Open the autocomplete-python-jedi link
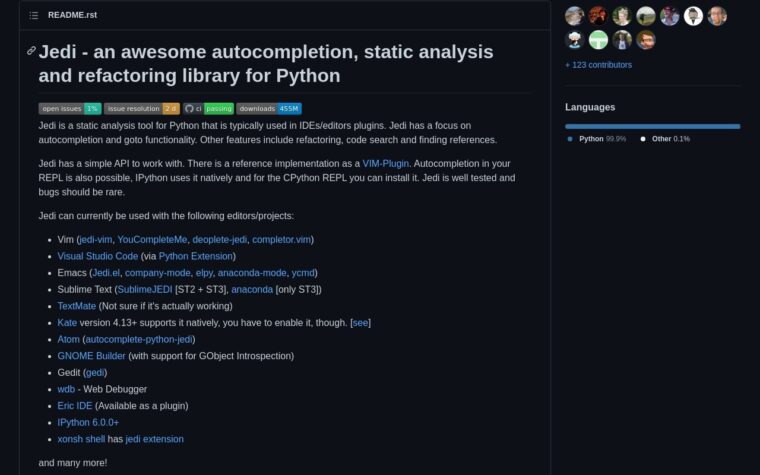Image resolution: width=760 pixels, height=475 pixels. click(139, 339)
